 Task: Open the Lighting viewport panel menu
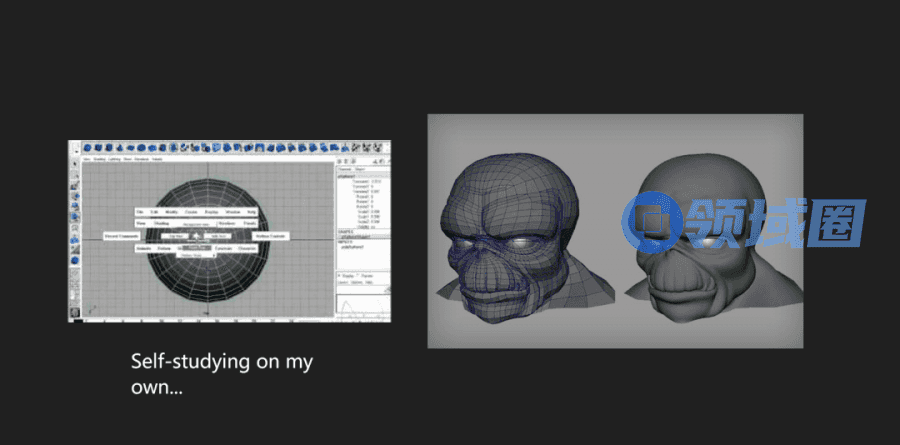click(x=114, y=159)
